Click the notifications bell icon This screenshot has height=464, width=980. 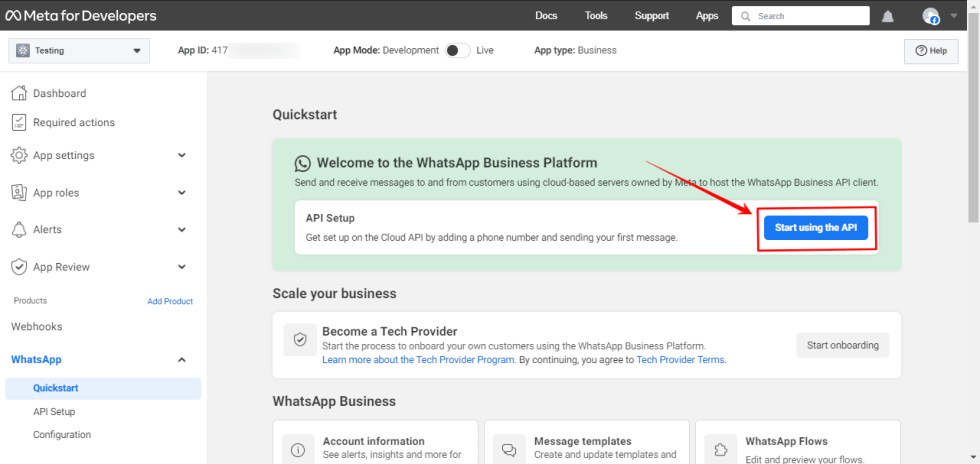point(888,16)
